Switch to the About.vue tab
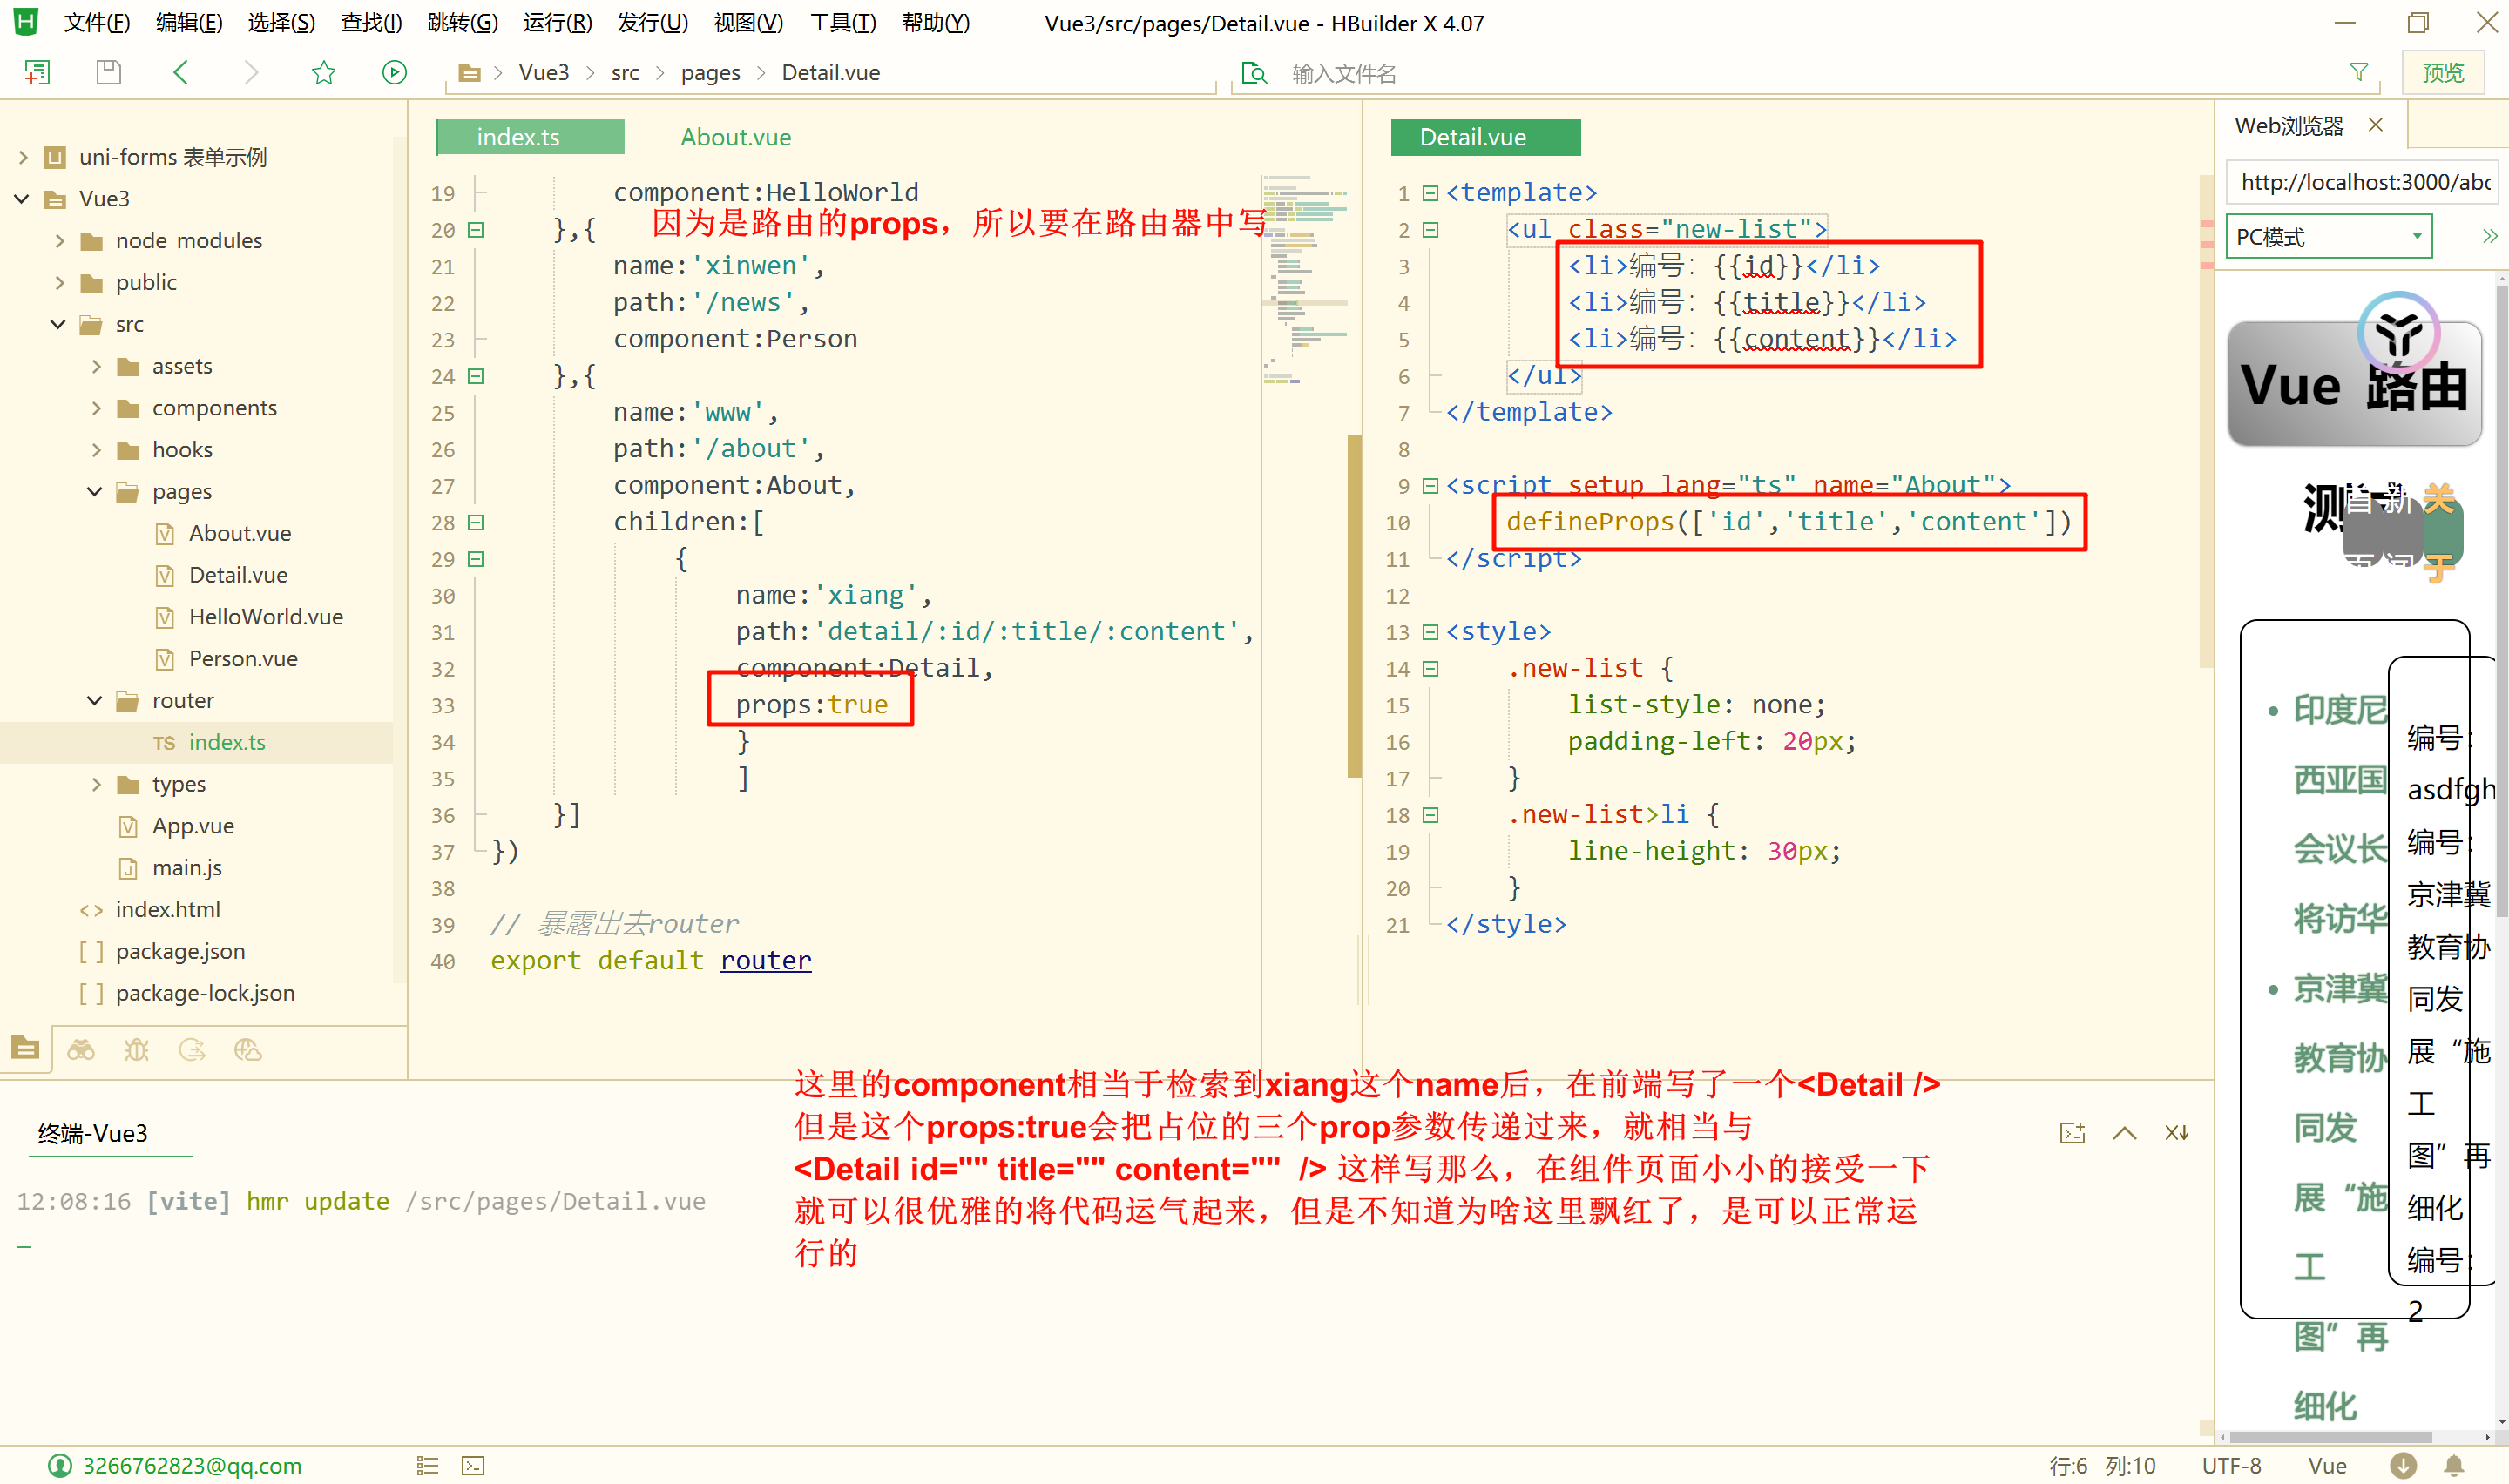 pyautogui.click(x=735, y=137)
